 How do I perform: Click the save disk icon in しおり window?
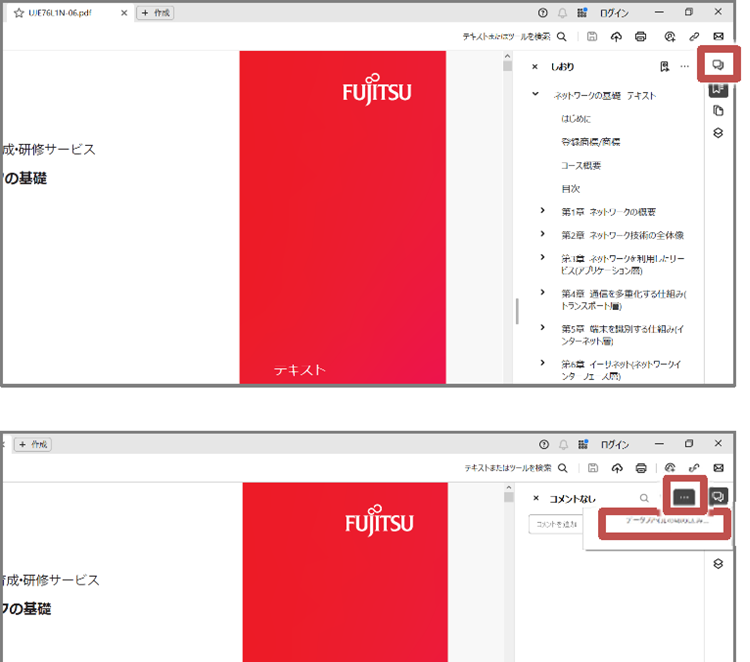click(592, 36)
